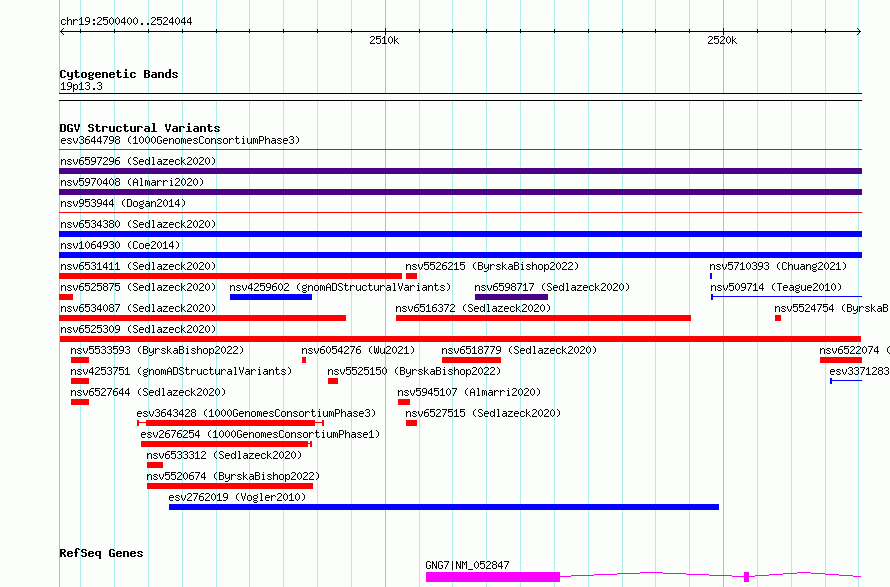This screenshot has width=890, height=587.
Task: Click nsv6527515 (Sedlazeck2020) label
Action: [483, 413]
